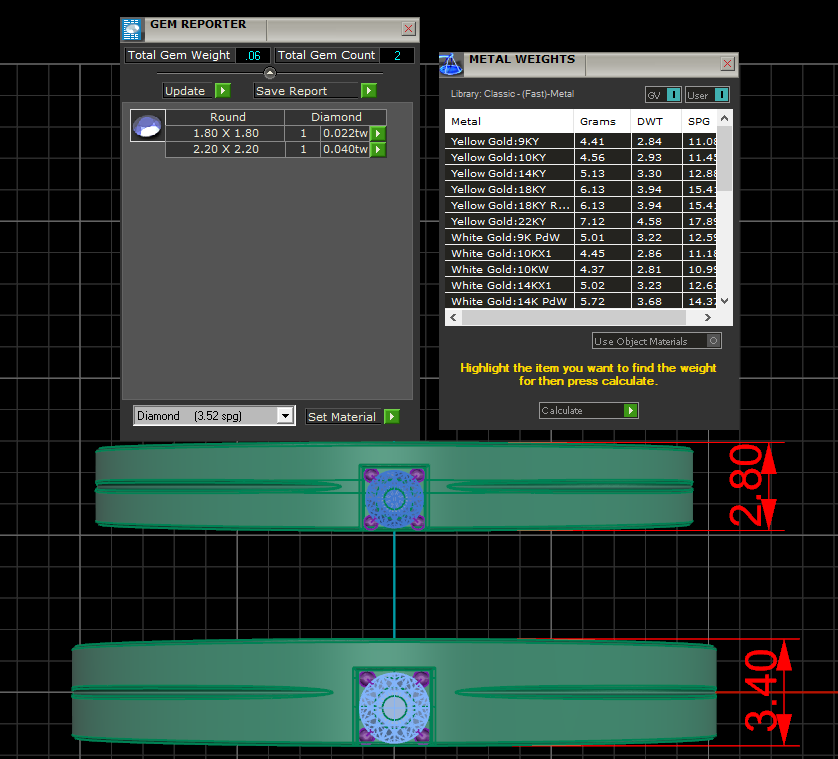The height and width of the screenshot is (759, 838).
Task: Click green arrow beside 0.040tw row
Action: (x=378, y=149)
